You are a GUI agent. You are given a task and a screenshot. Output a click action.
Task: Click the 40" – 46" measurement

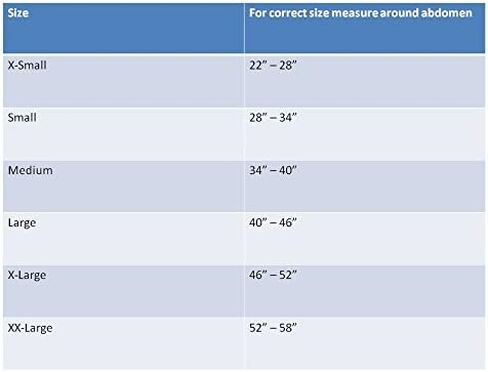click(273, 222)
